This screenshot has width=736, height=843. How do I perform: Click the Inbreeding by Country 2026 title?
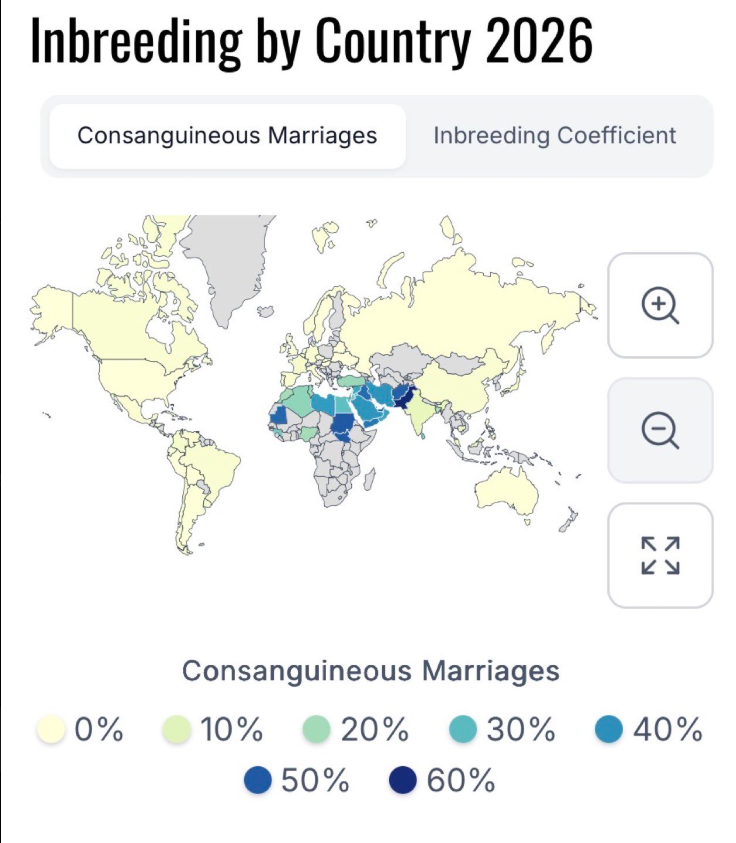[x=312, y=41]
